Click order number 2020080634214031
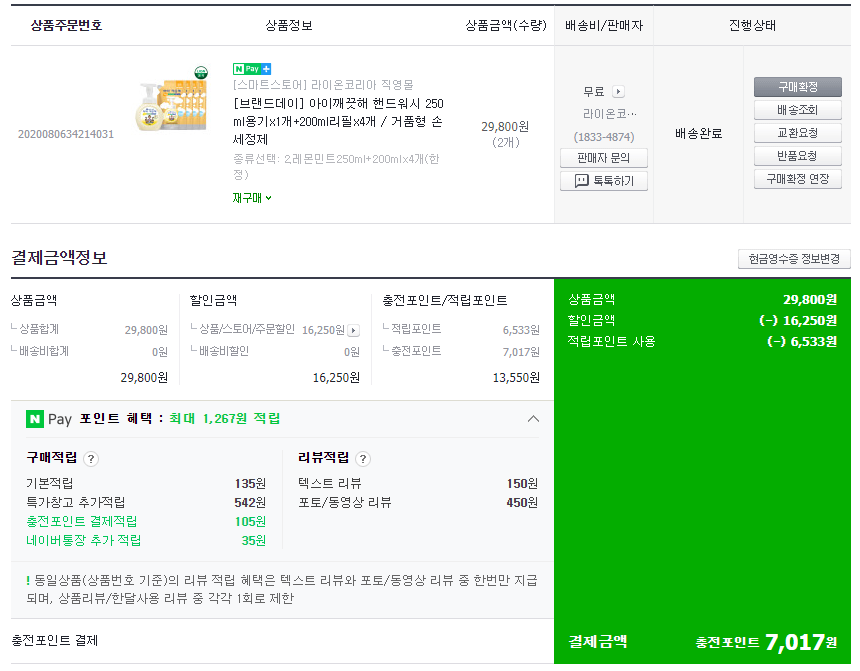This screenshot has height=671, width=860. click(66, 134)
